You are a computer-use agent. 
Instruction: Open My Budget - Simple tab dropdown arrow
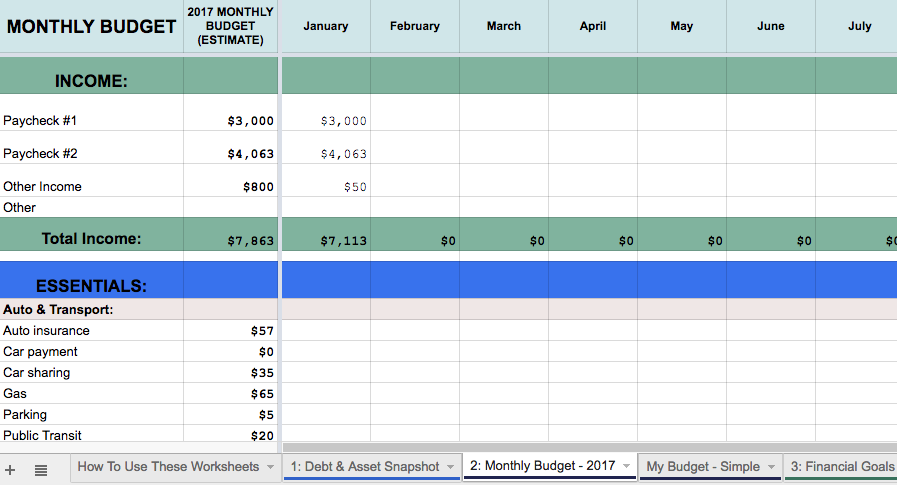click(x=771, y=467)
